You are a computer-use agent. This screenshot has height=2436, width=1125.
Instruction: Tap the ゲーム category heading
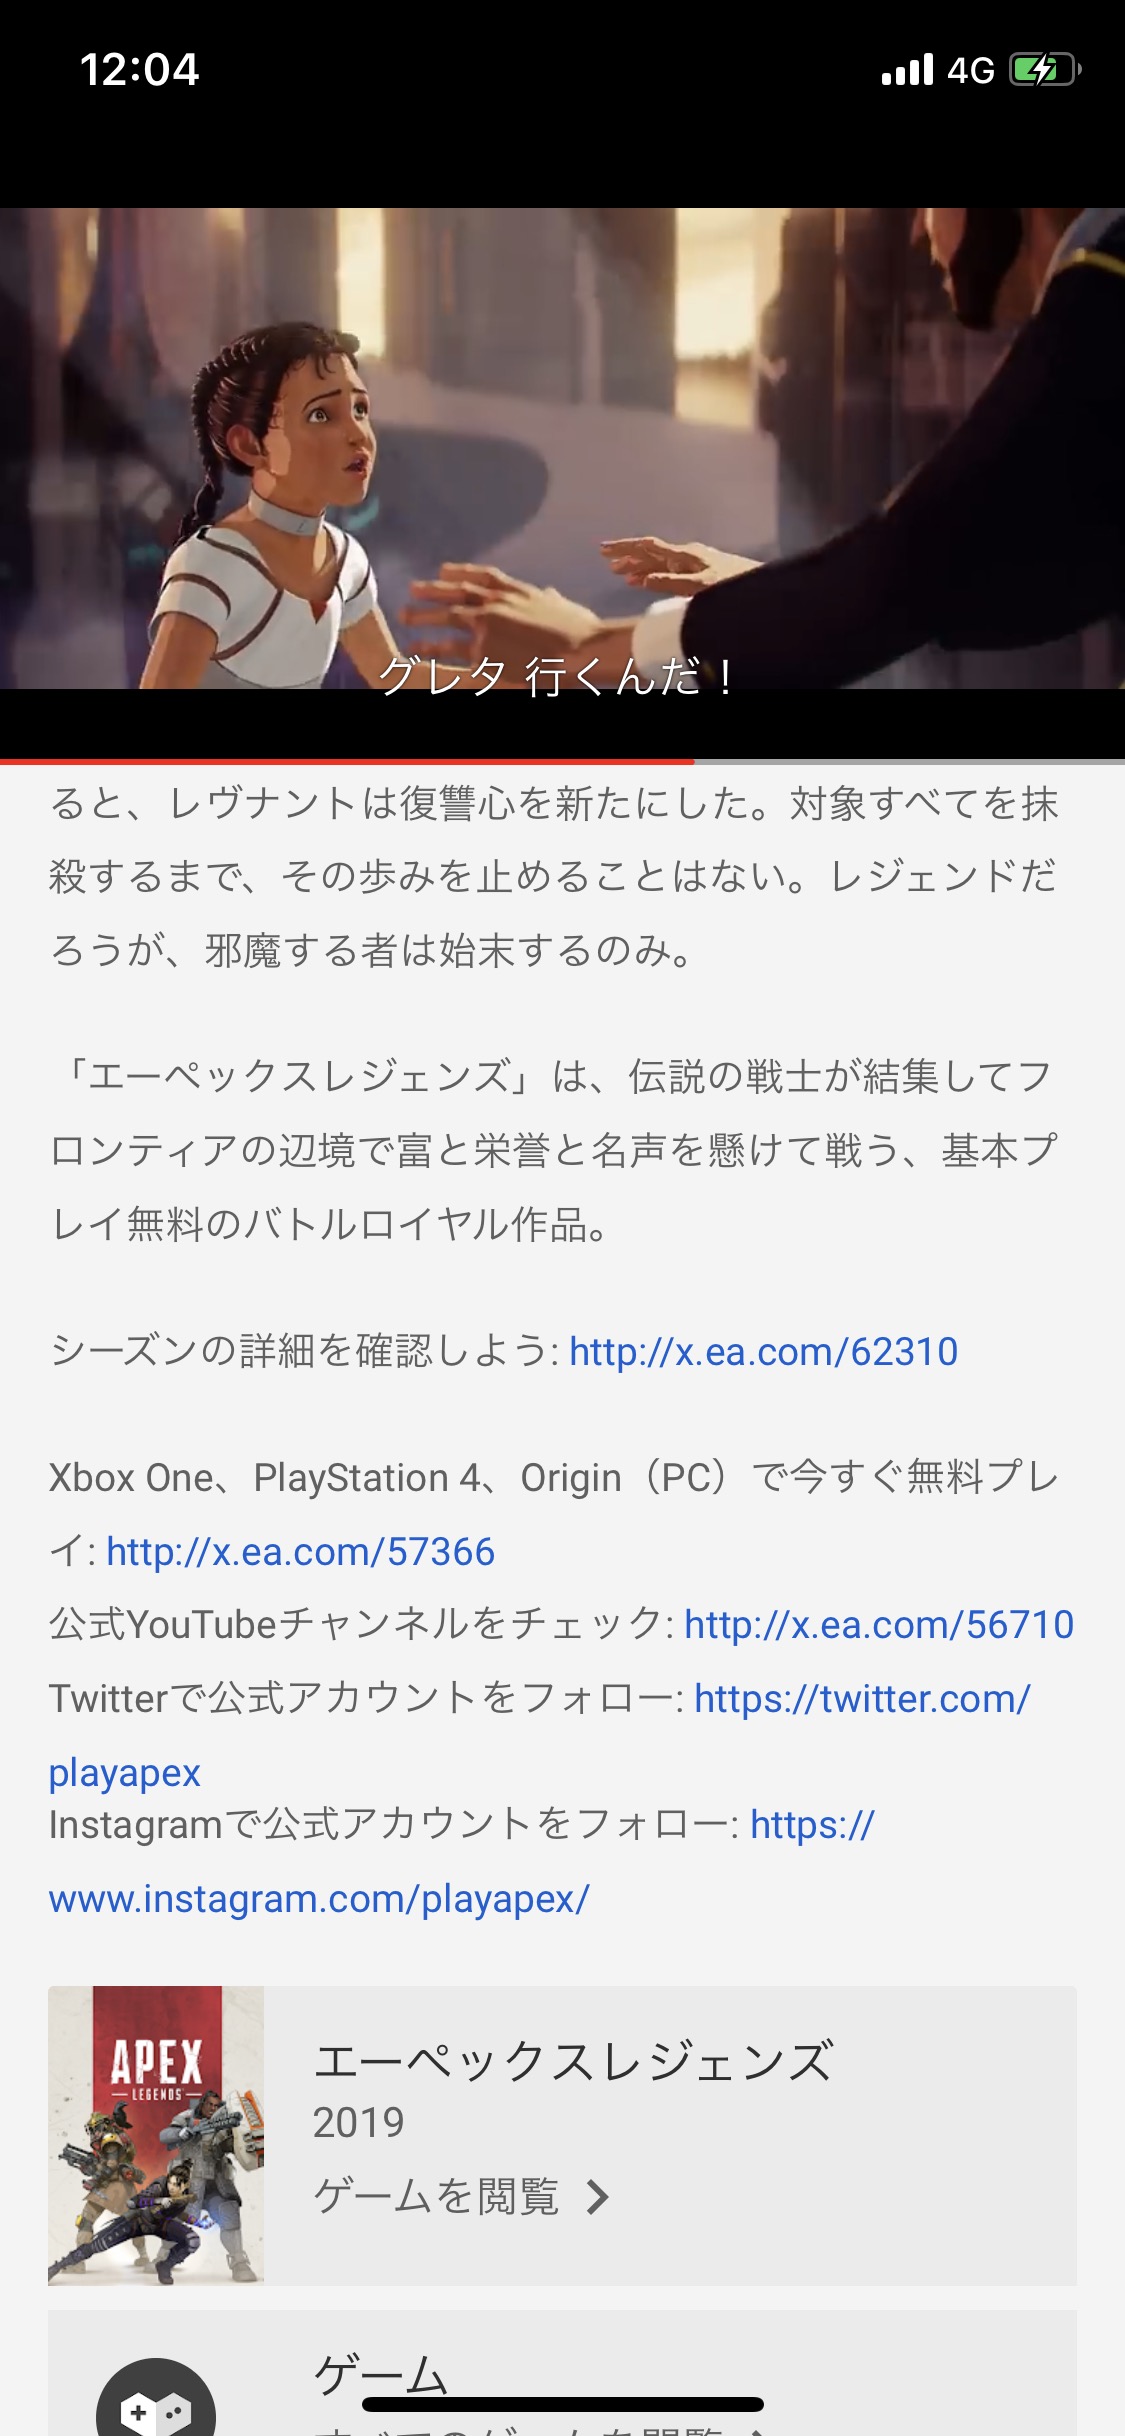380,2373
